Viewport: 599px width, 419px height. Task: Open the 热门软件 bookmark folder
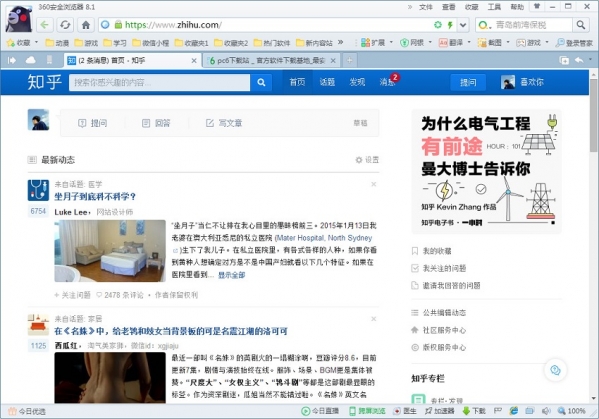point(272,43)
